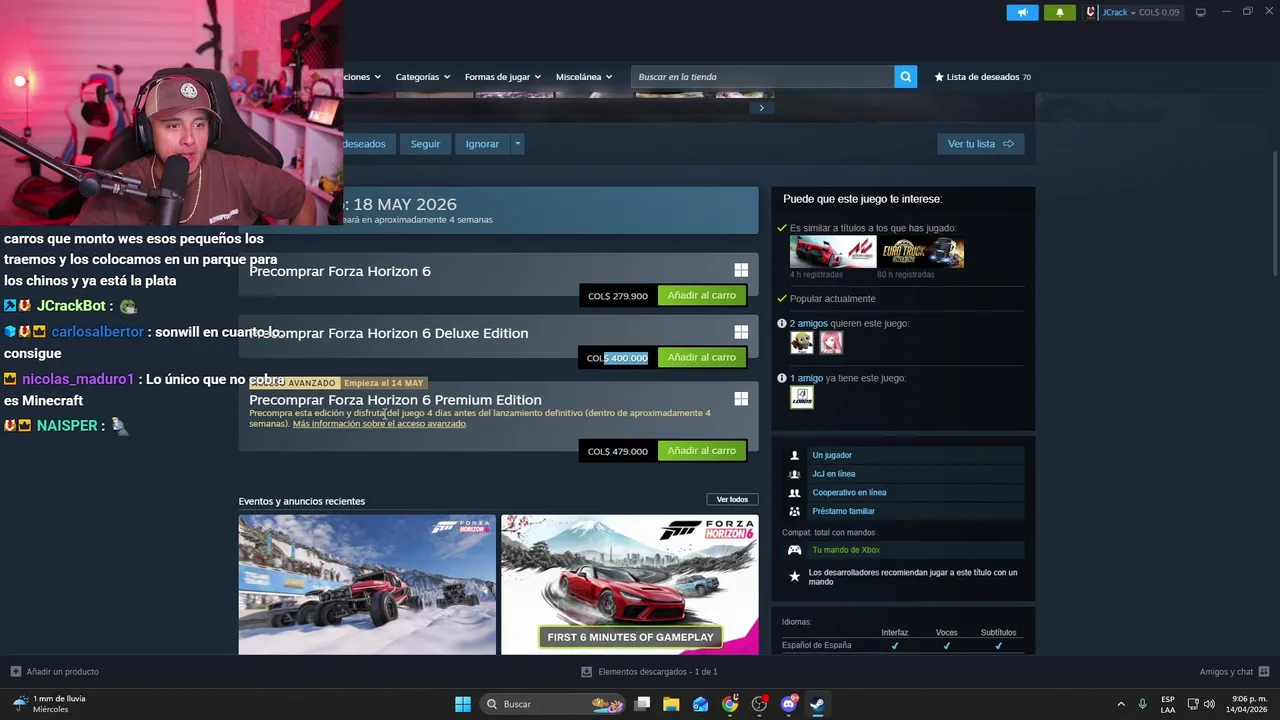Viewport: 1280px width, 720px height.
Task: Click the '1 amigo' link
Action: click(x=806, y=378)
